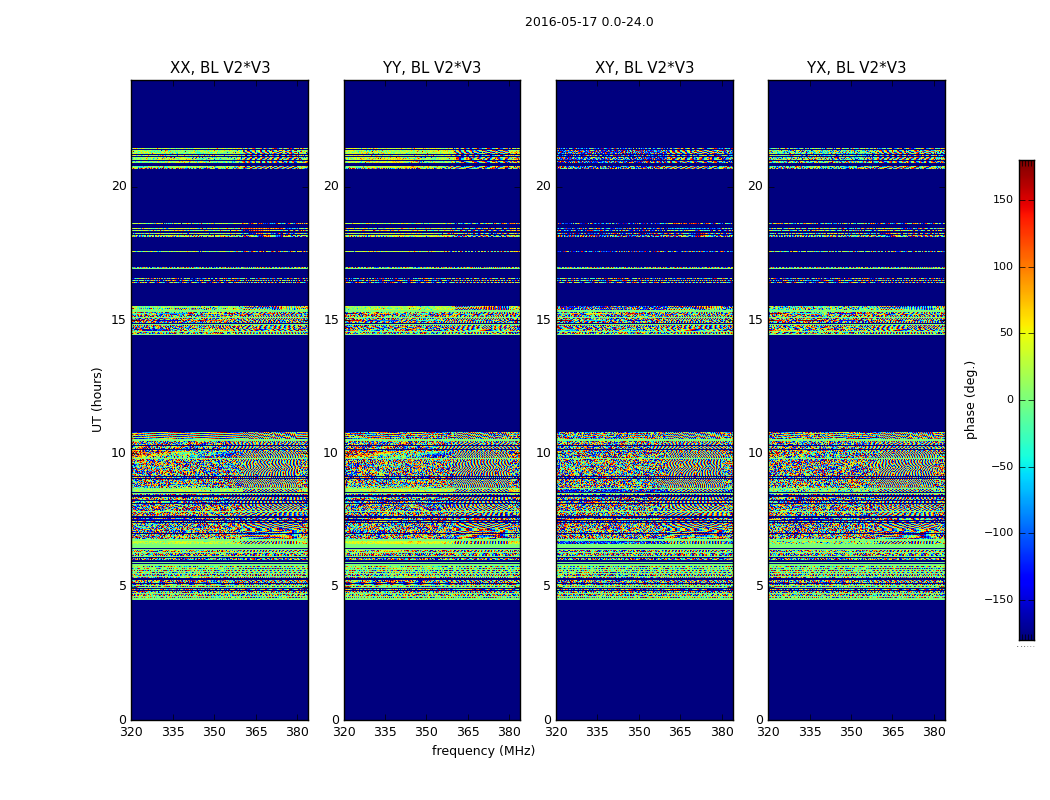Click x-axis tick 350 under the YY panel

427,732
